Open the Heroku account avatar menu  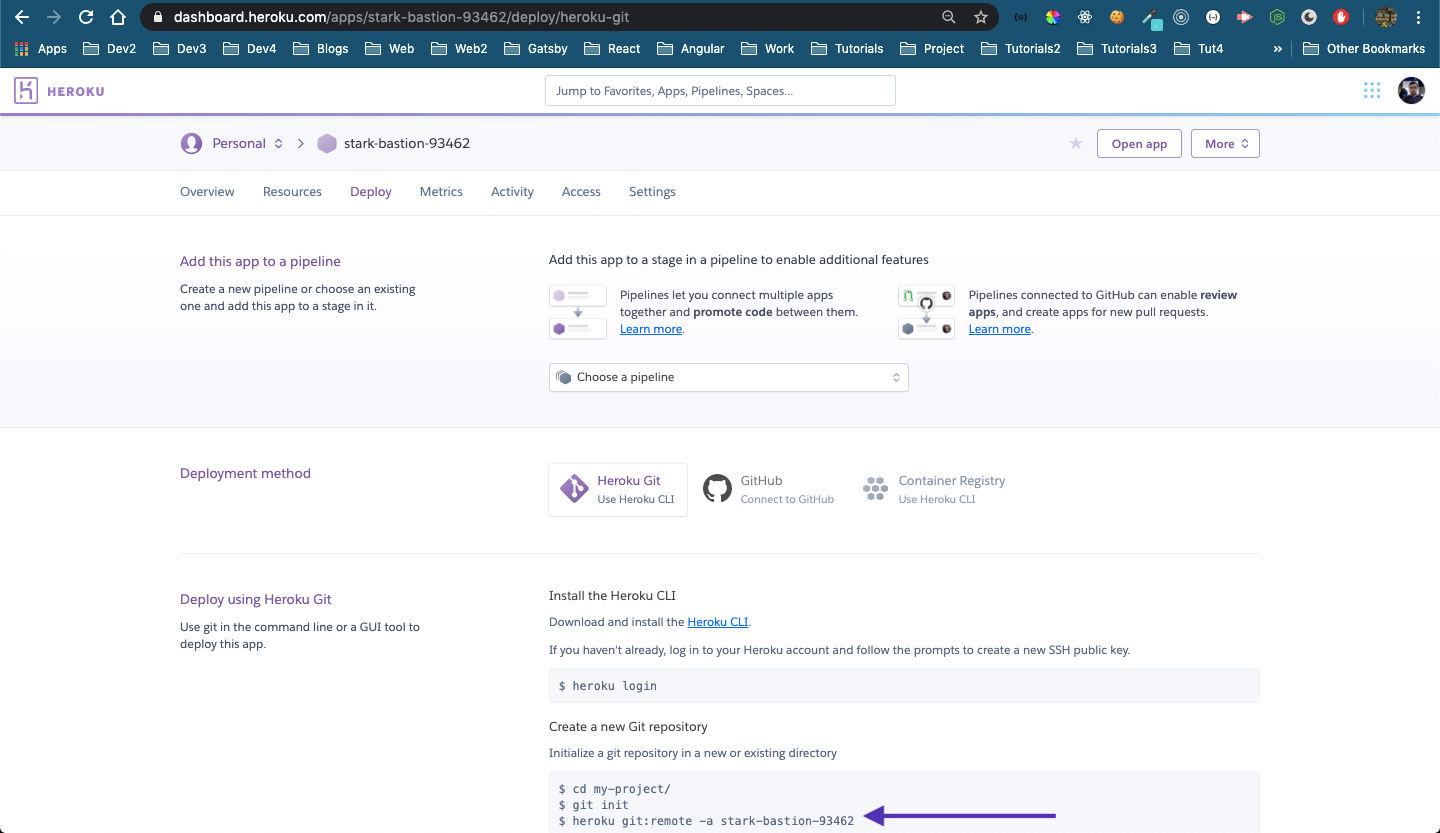point(1411,91)
